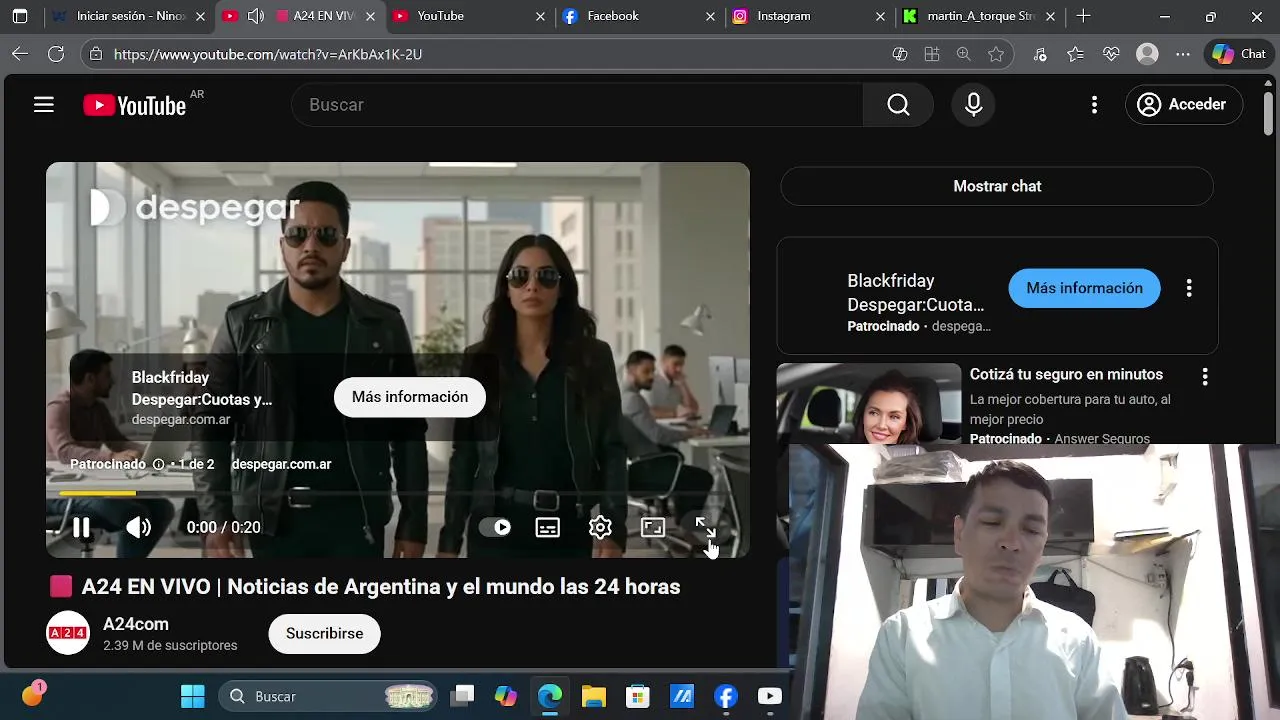
Task: Open the video title text
Action: pos(381,587)
